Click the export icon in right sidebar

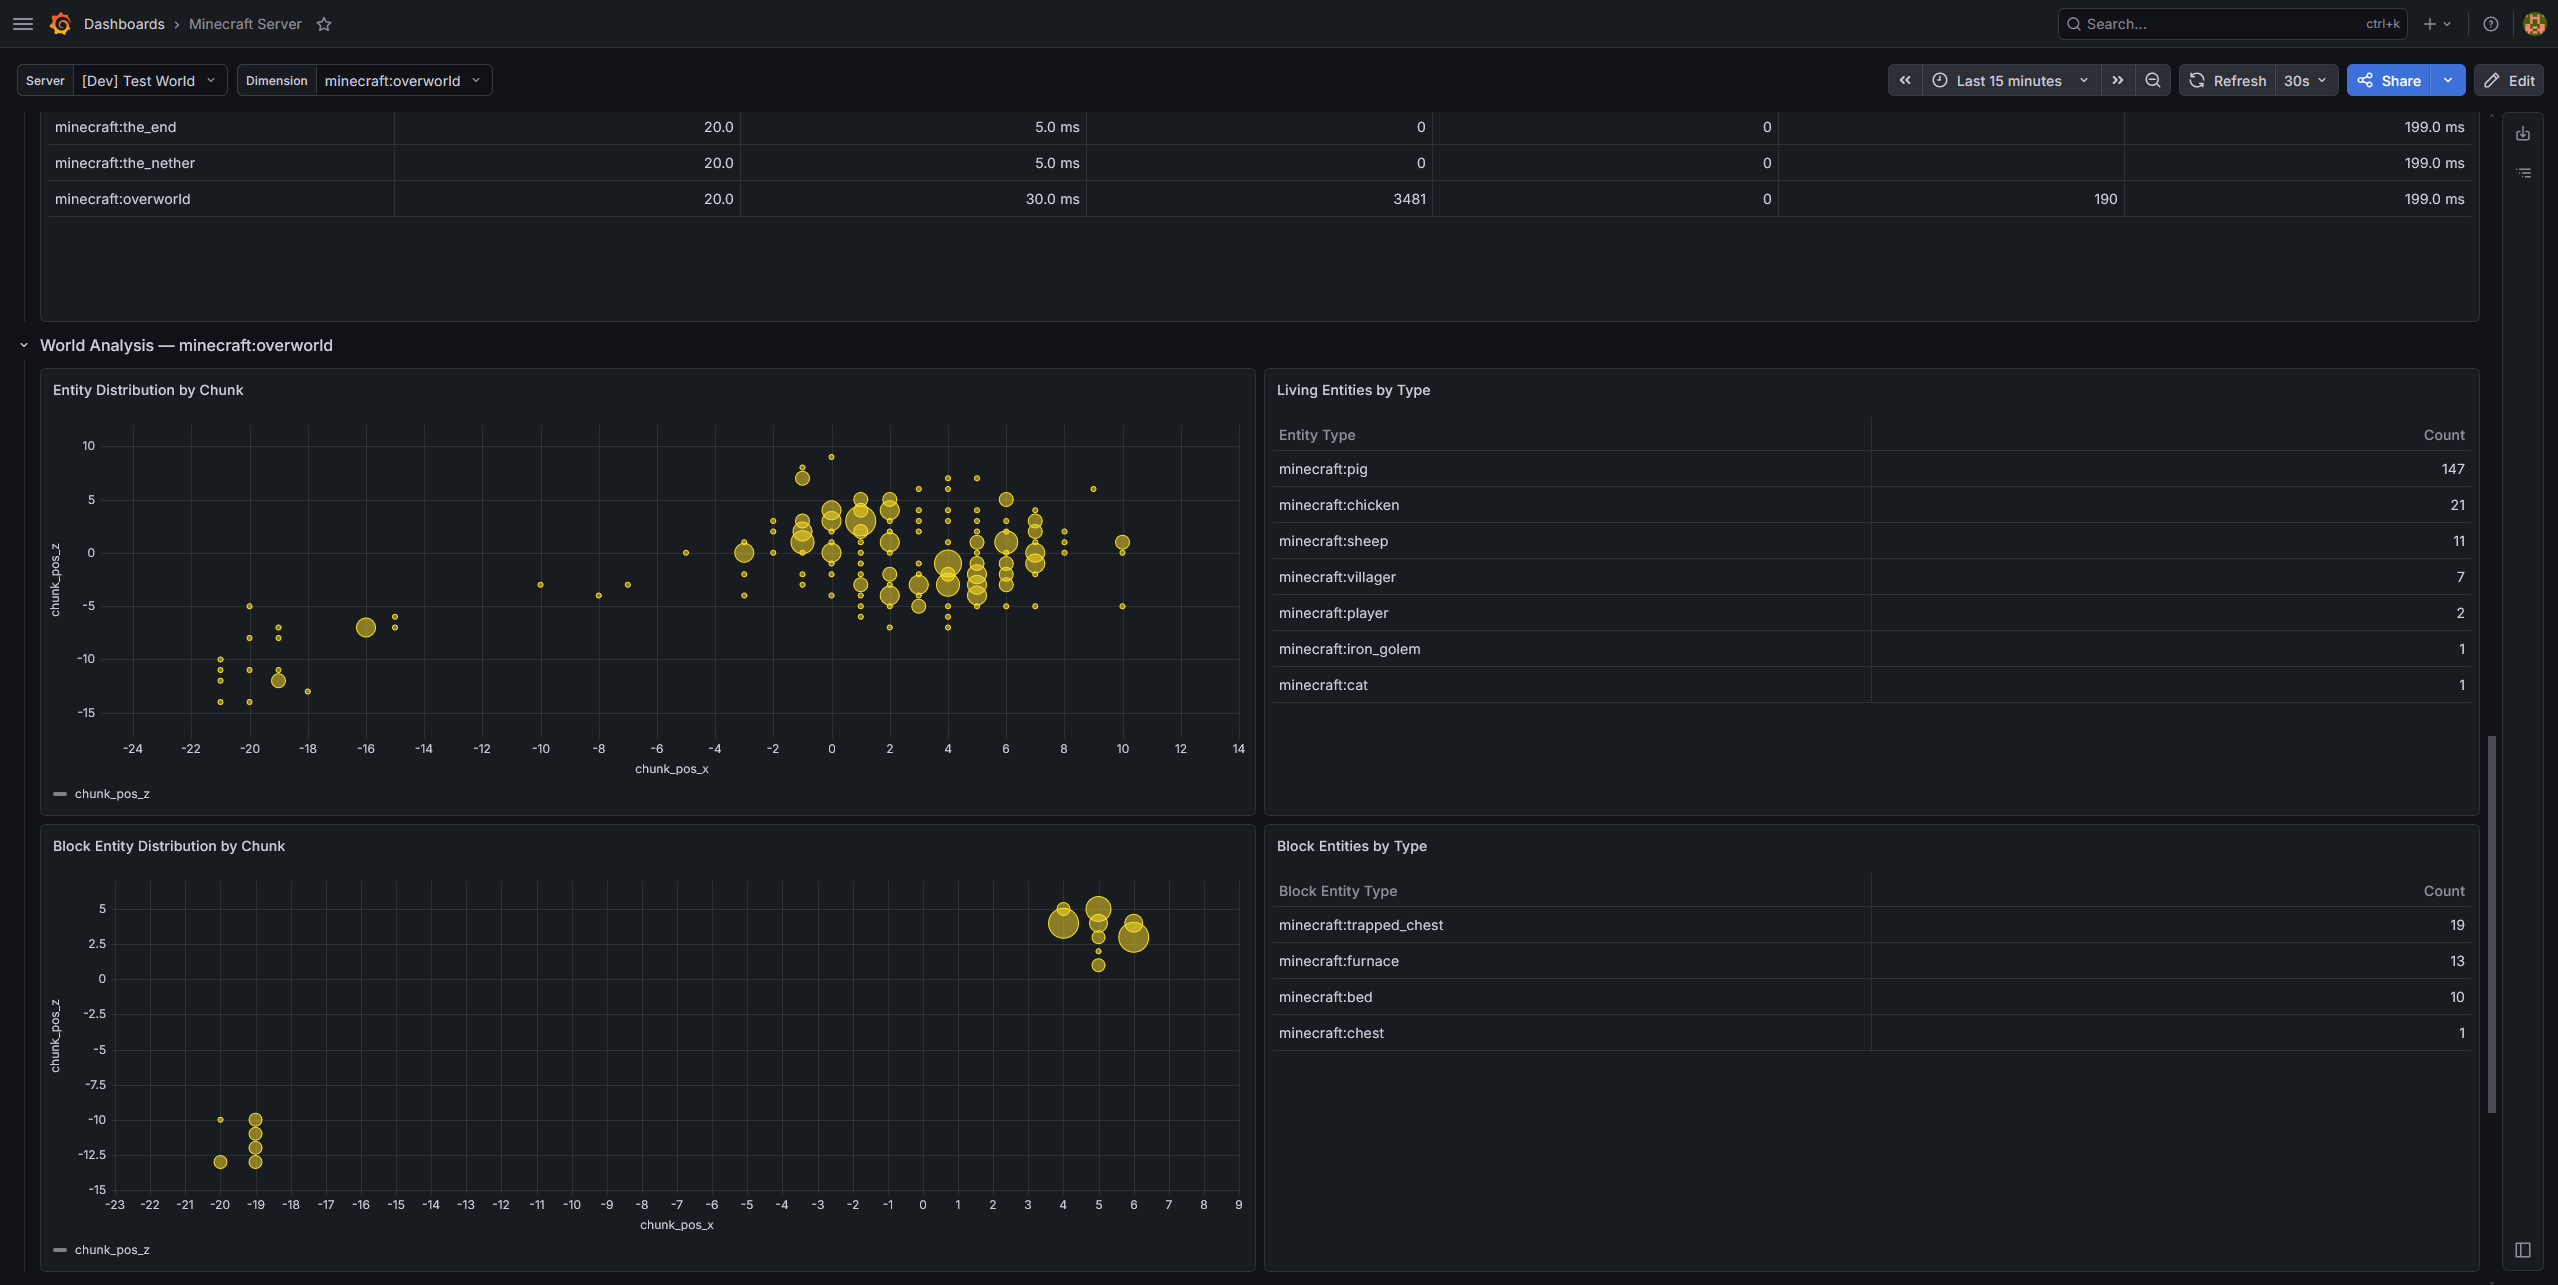[2523, 133]
